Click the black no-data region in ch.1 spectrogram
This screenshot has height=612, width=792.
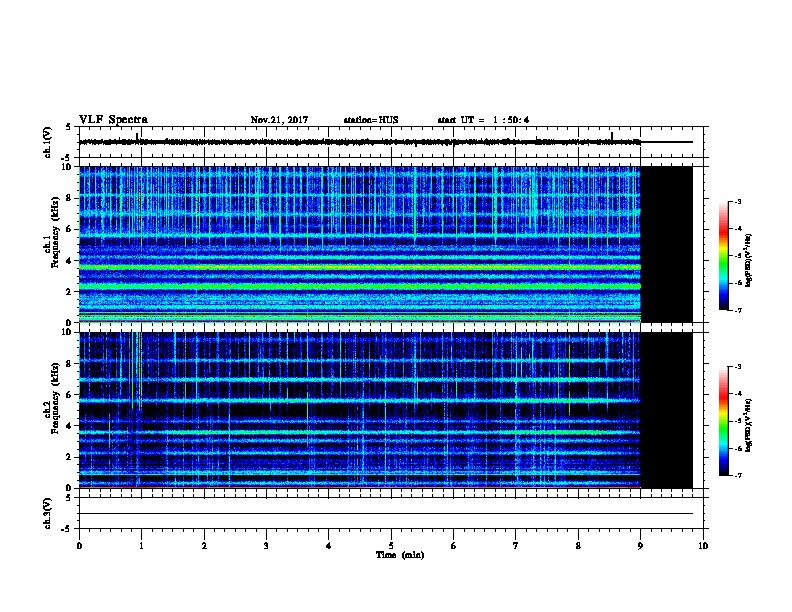667,244
